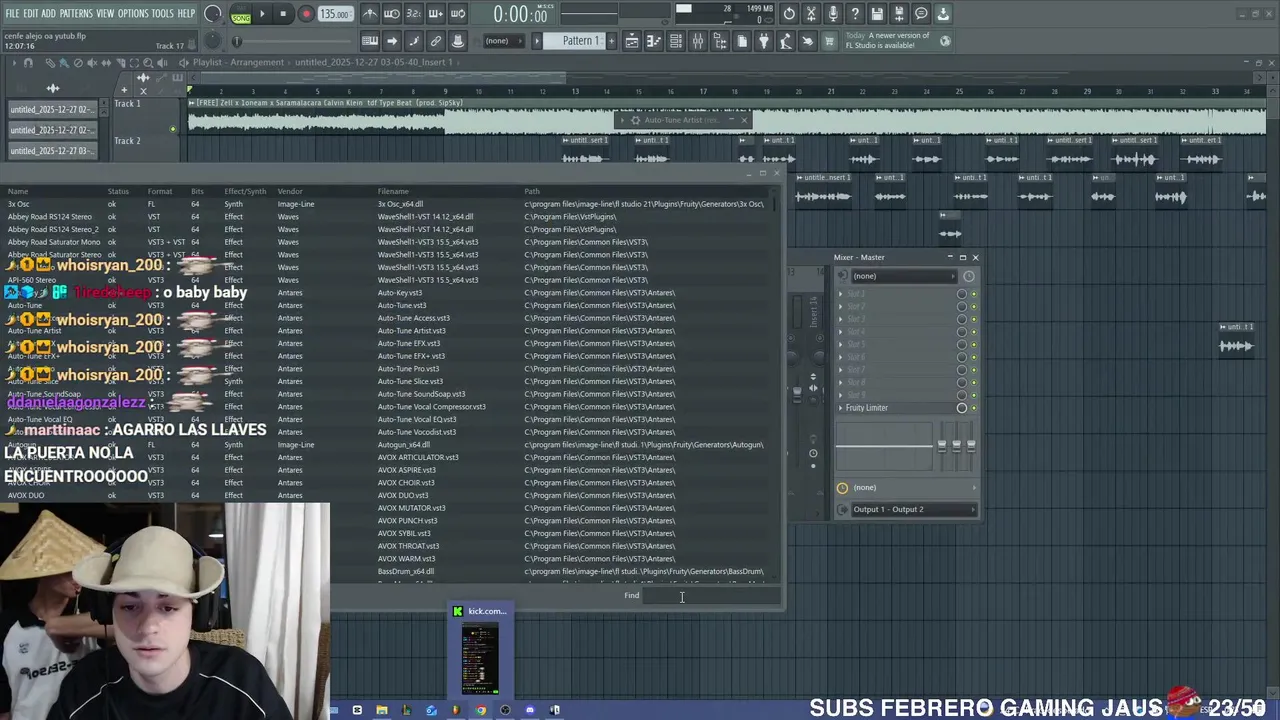The image size is (1280, 720).
Task: Expand Slot 5 arrow in Mixer
Action: point(841,345)
